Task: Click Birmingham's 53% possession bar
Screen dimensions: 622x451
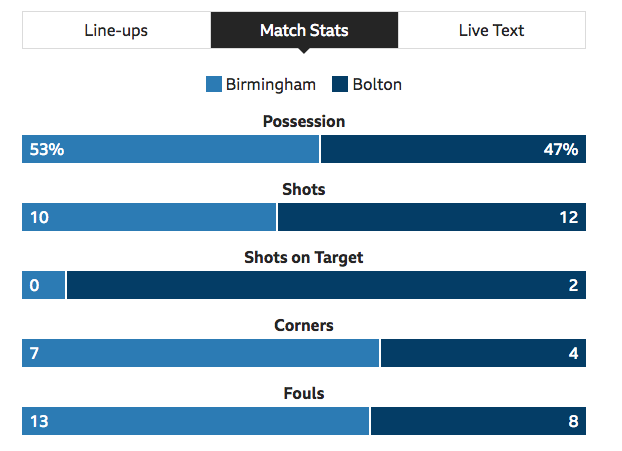Action: tap(171, 149)
